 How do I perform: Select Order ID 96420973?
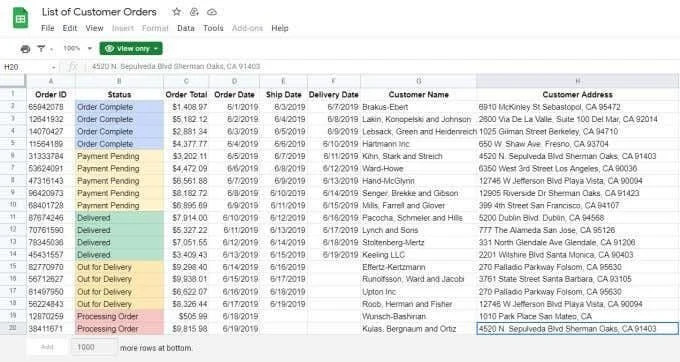point(51,193)
